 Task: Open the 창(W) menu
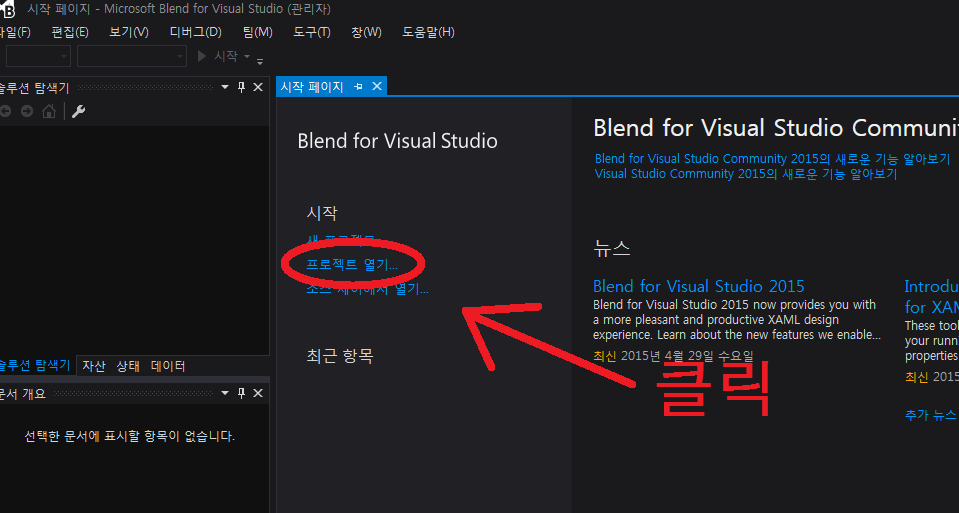tap(366, 32)
